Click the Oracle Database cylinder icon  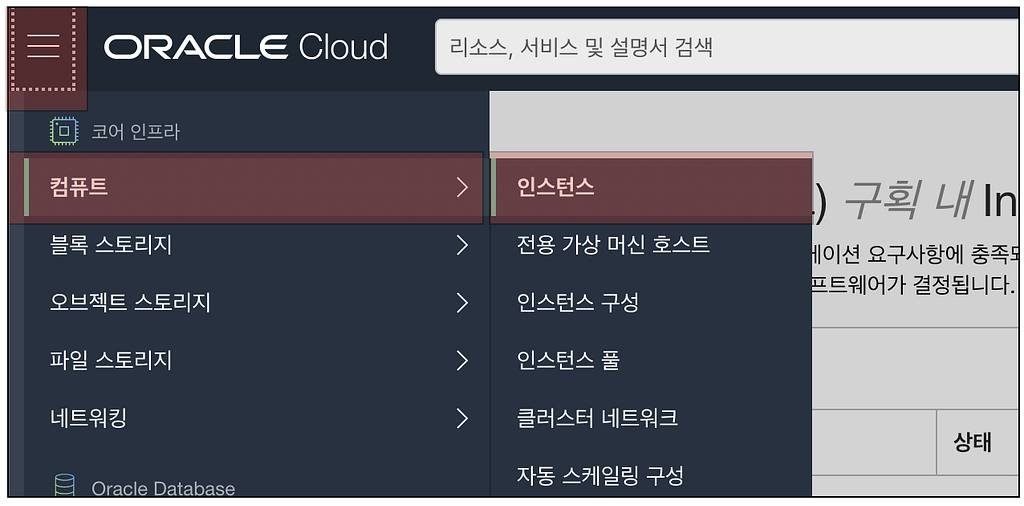point(64,486)
